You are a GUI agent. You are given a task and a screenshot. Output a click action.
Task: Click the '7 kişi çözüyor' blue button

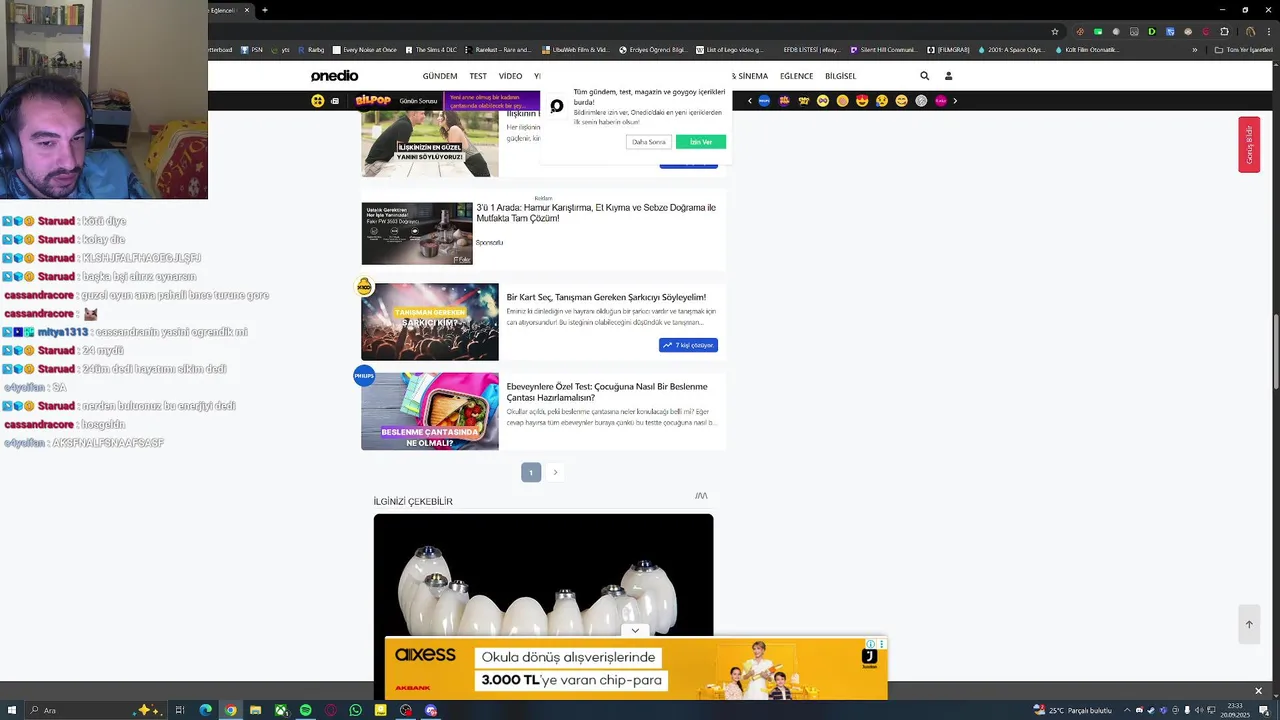(688, 345)
